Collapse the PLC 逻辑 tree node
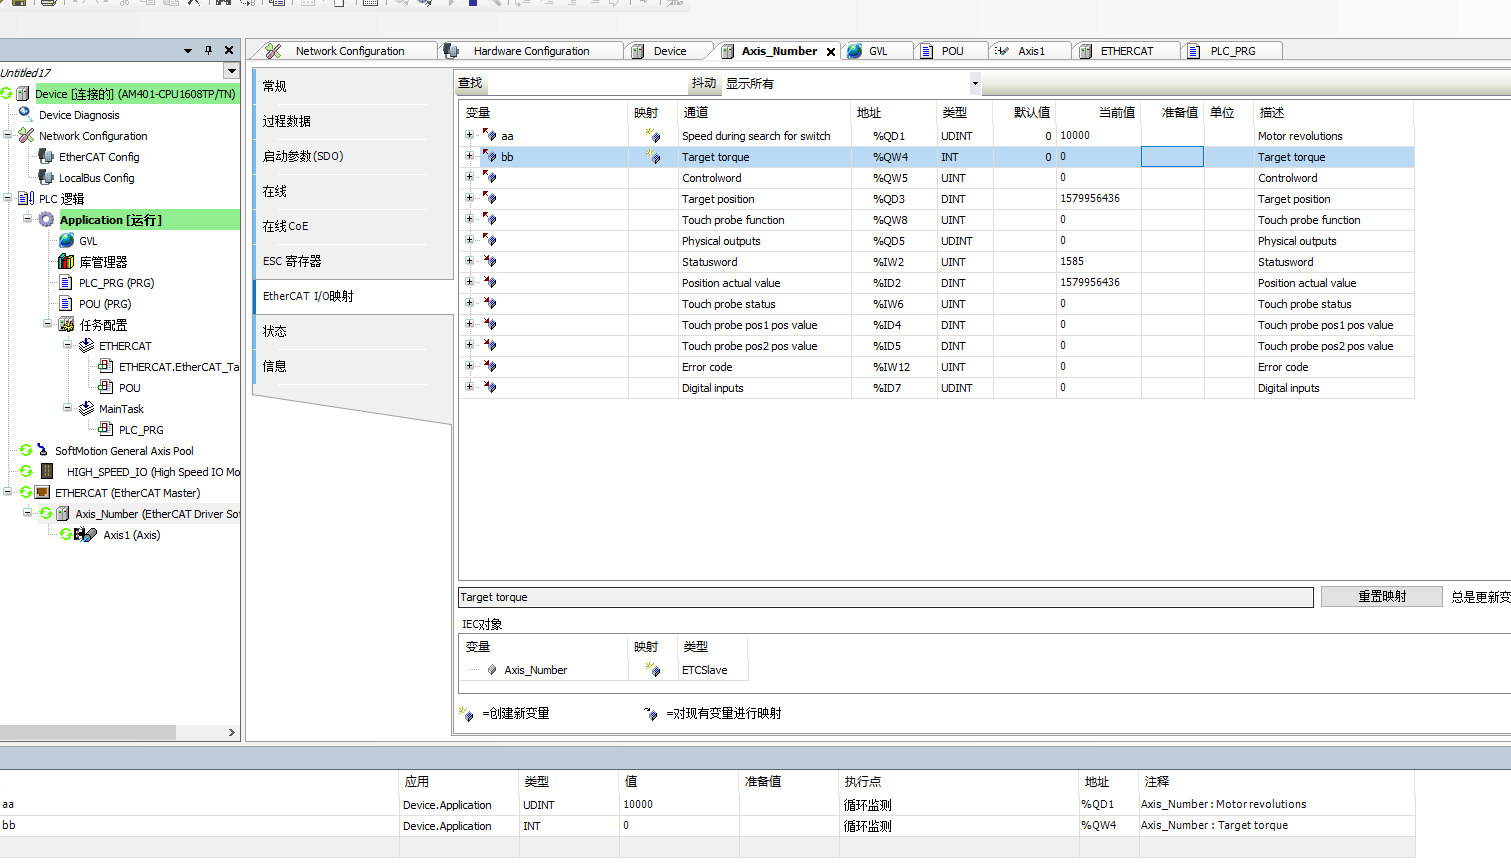 8,198
